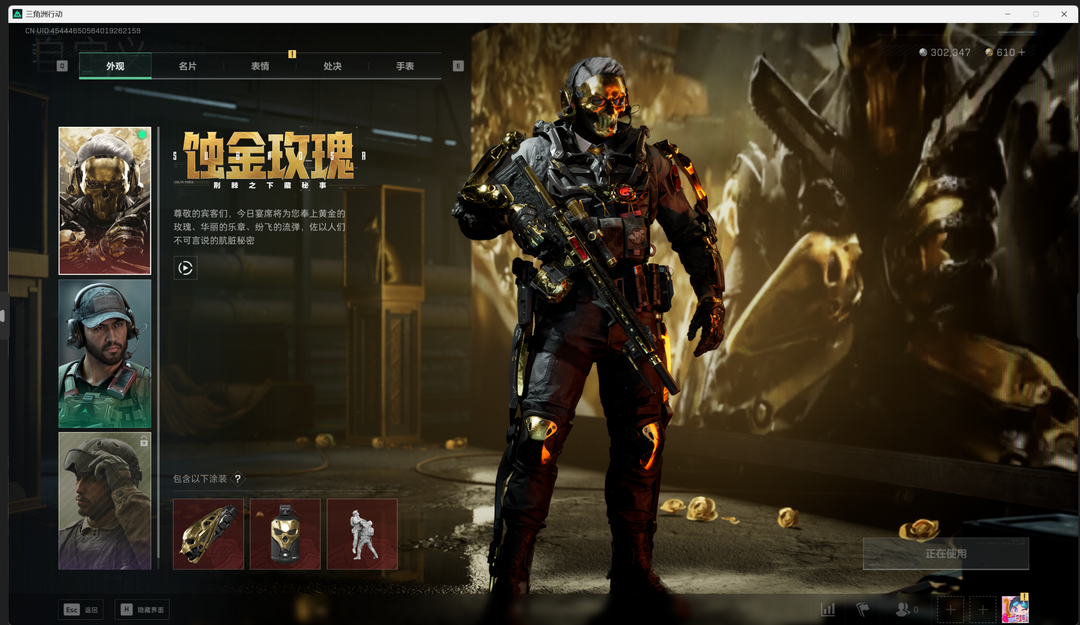Click the 包含以下涂装 label
The image size is (1080, 625).
200,479
